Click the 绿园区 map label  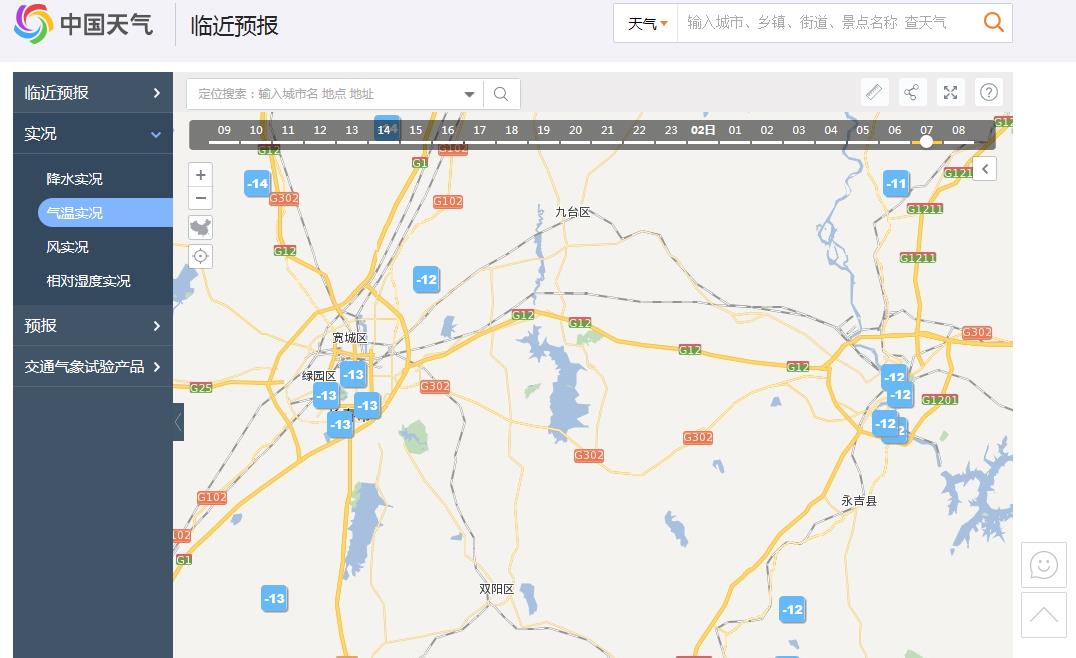pos(318,376)
